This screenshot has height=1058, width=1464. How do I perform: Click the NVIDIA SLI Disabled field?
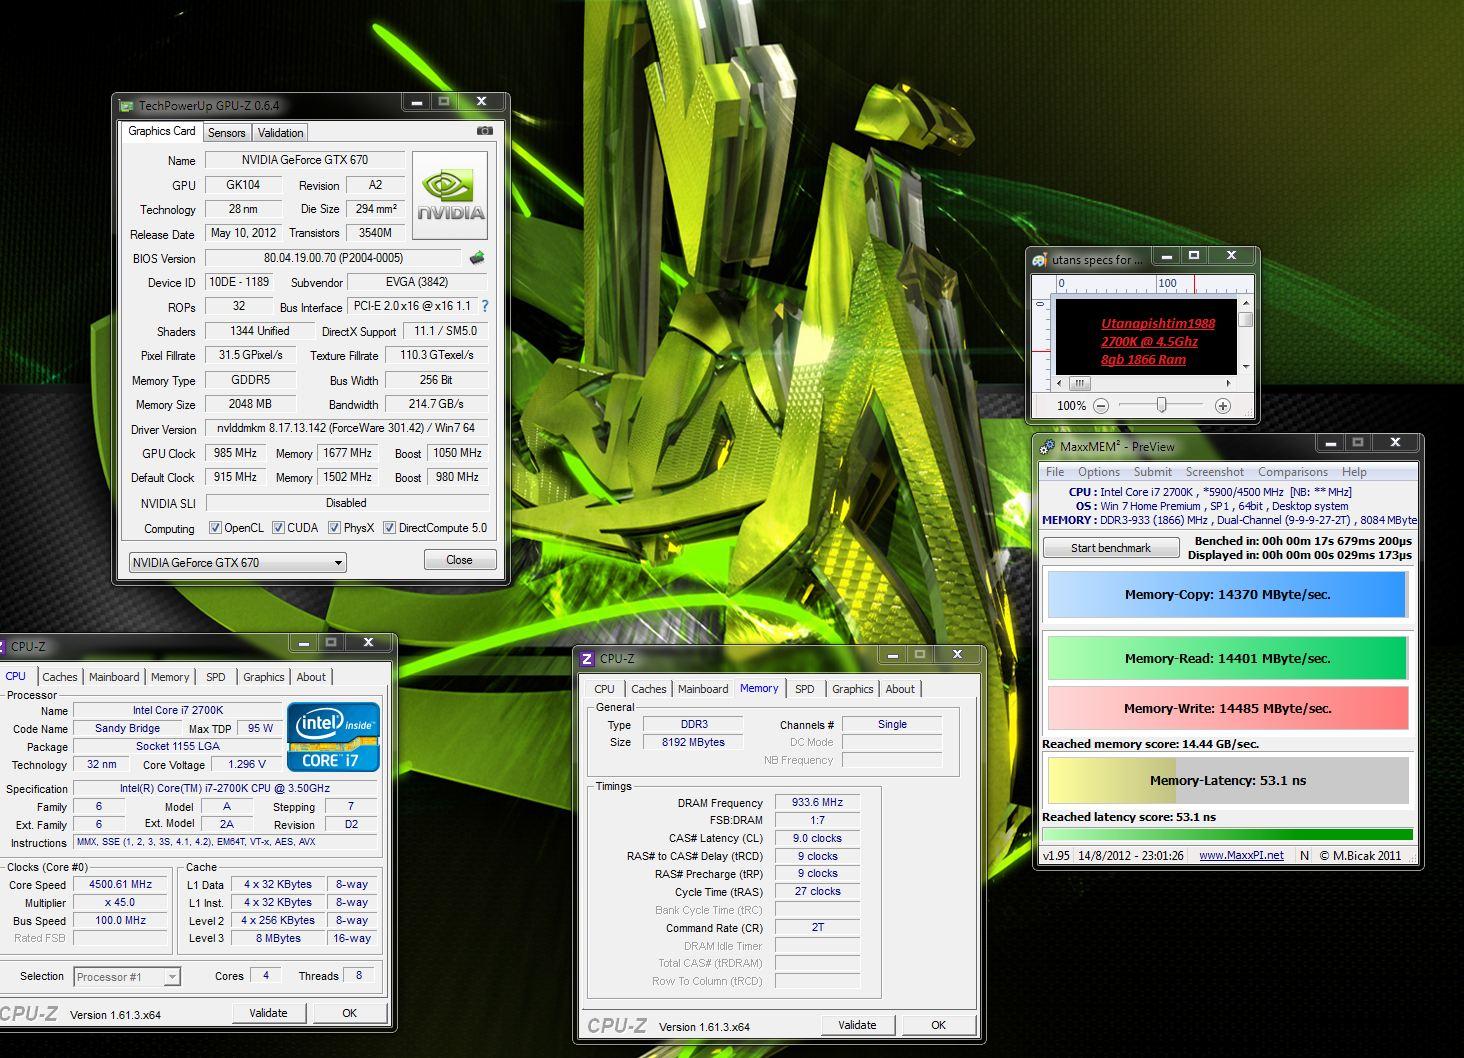click(346, 503)
